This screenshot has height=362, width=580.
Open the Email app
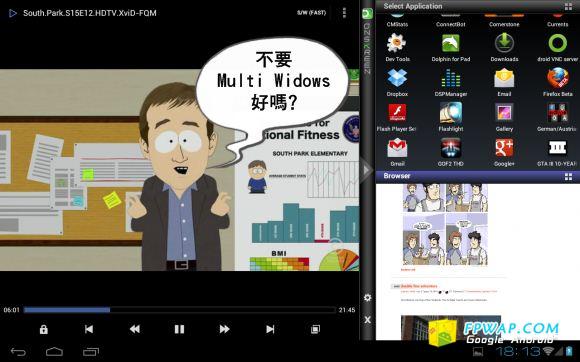click(504, 82)
